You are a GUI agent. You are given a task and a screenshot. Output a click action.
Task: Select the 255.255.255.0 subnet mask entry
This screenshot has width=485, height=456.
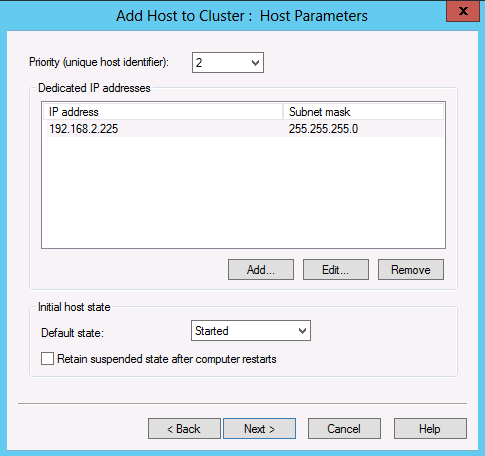[x=323, y=129]
